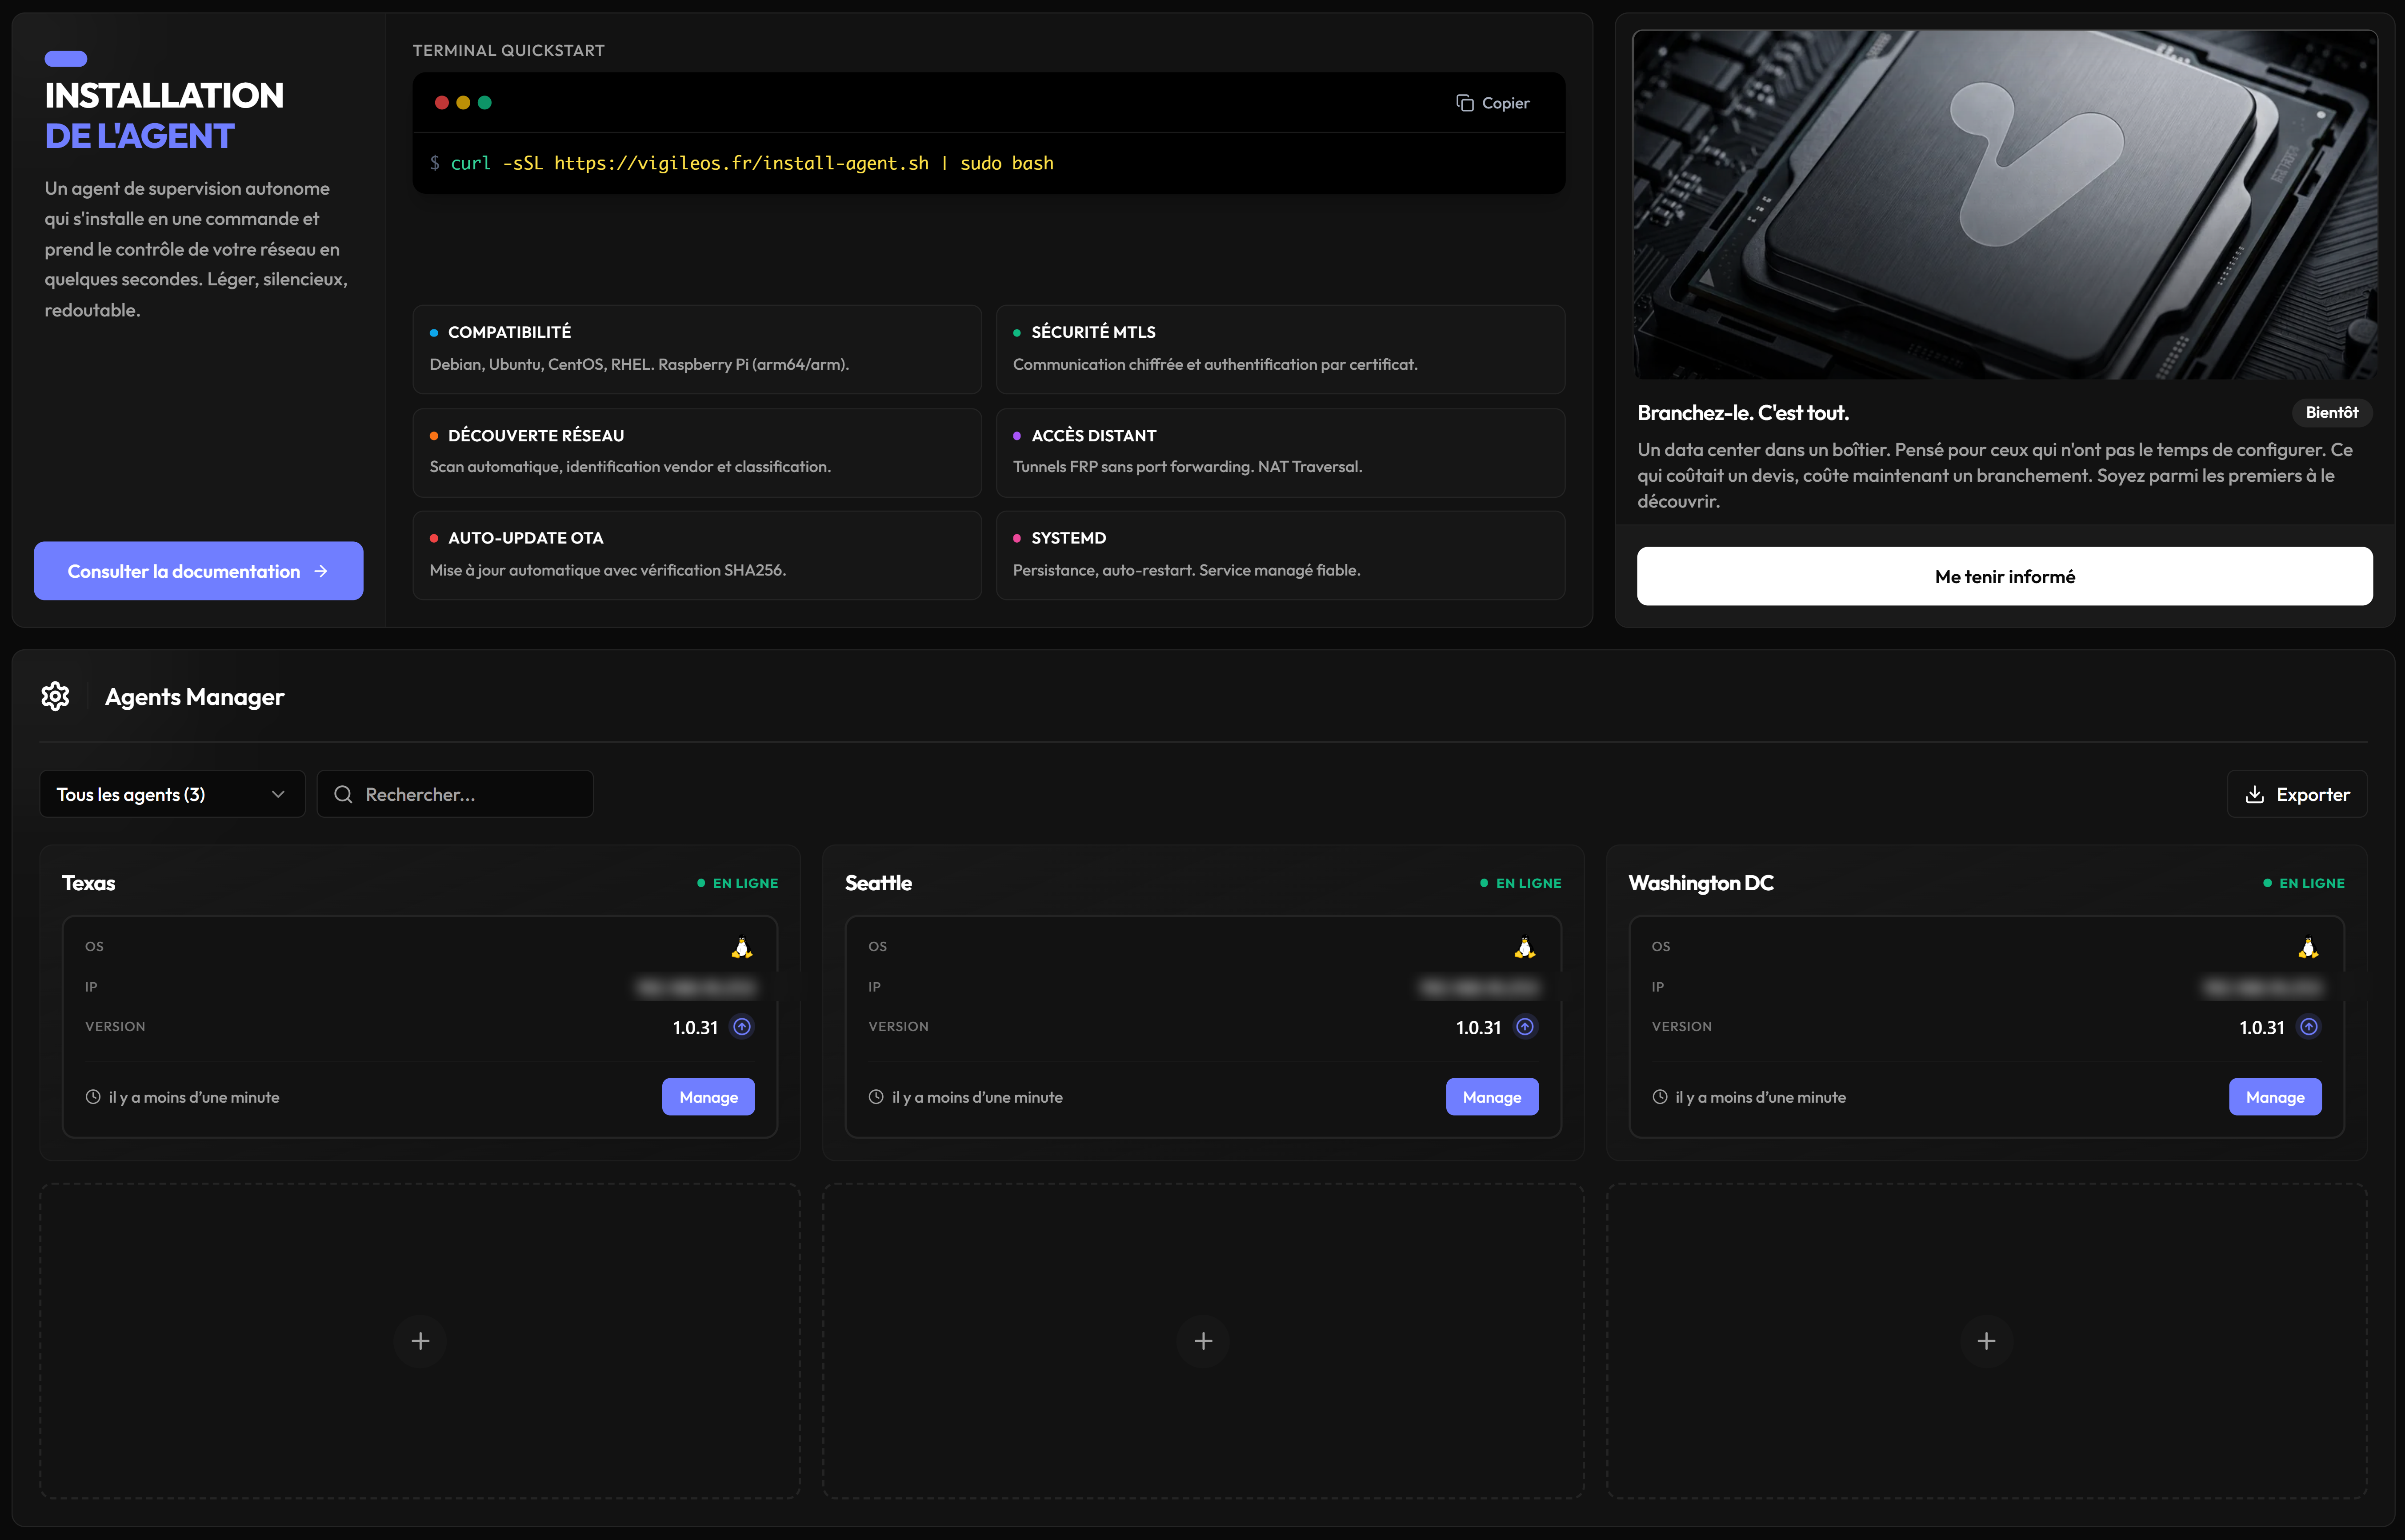Image resolution: width=2405 pixels, height=1540 pixels.
Task: Open the Agents Manager gear icon
Action: click(x=55, y=696)
